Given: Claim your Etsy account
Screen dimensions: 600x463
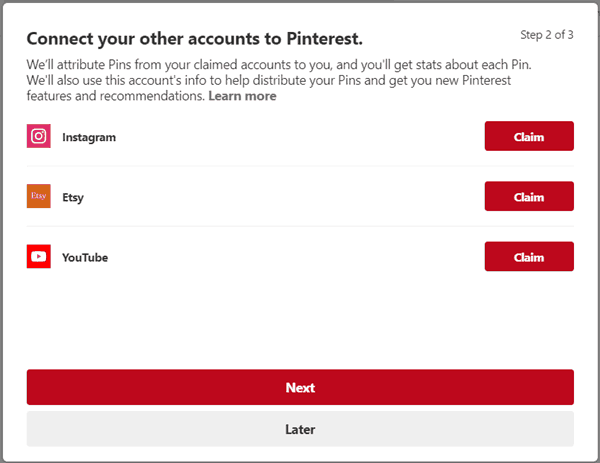Looking at the screenshot, I should [529, 196].
